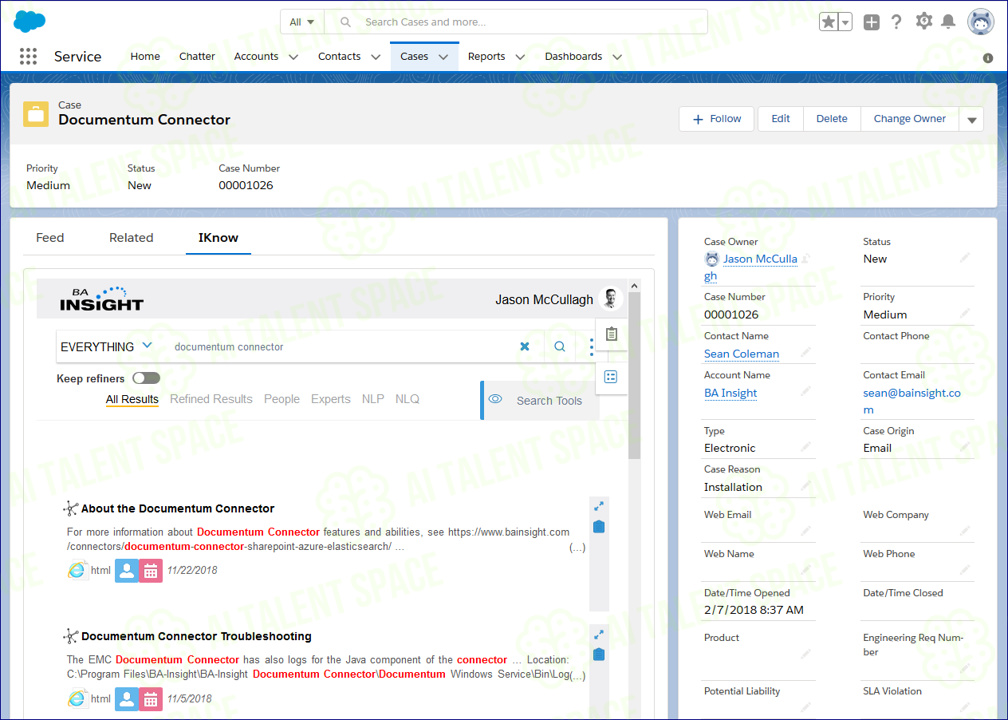This screenshot has width=1008, height=720.
Task: Expand the Accounts nav dropdown chevron
Action: pyautogui.click(x=293, y=57)
